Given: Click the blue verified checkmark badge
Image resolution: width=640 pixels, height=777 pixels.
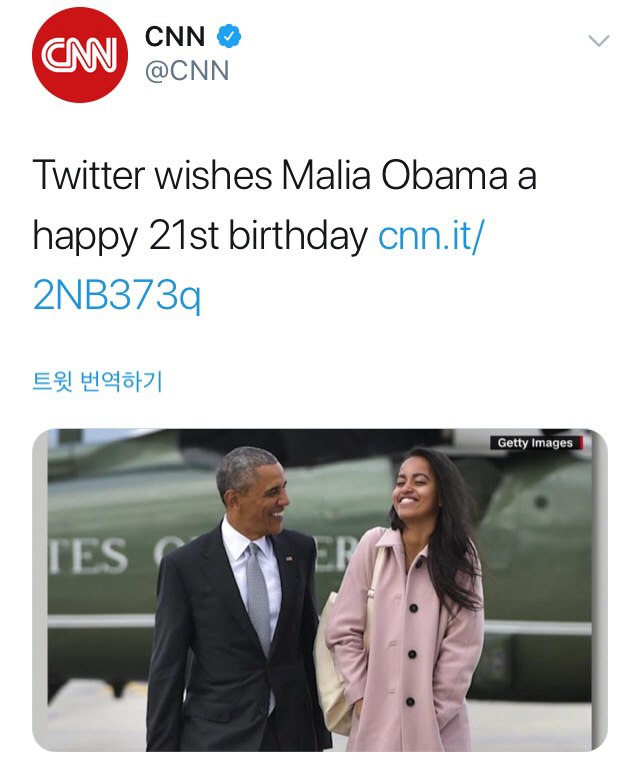Looking at the screenshot, I should [x=230, y=37].
